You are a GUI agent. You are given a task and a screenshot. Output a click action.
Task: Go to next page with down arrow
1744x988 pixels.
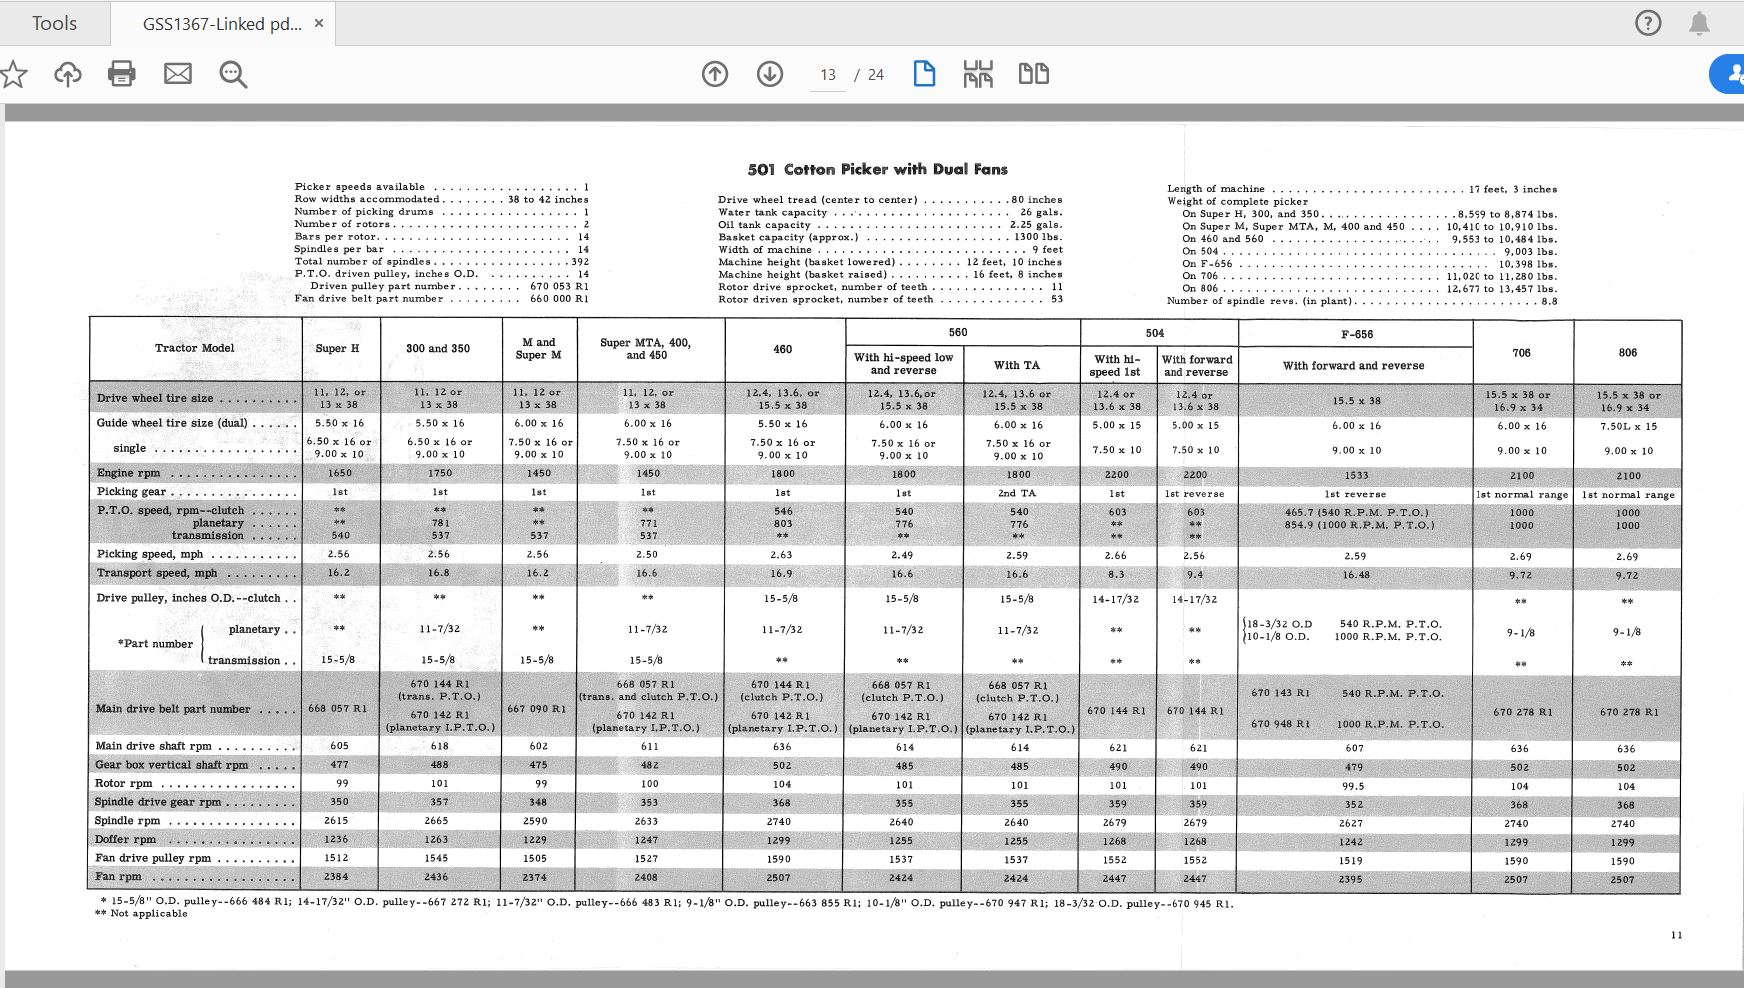click(770, 74)
